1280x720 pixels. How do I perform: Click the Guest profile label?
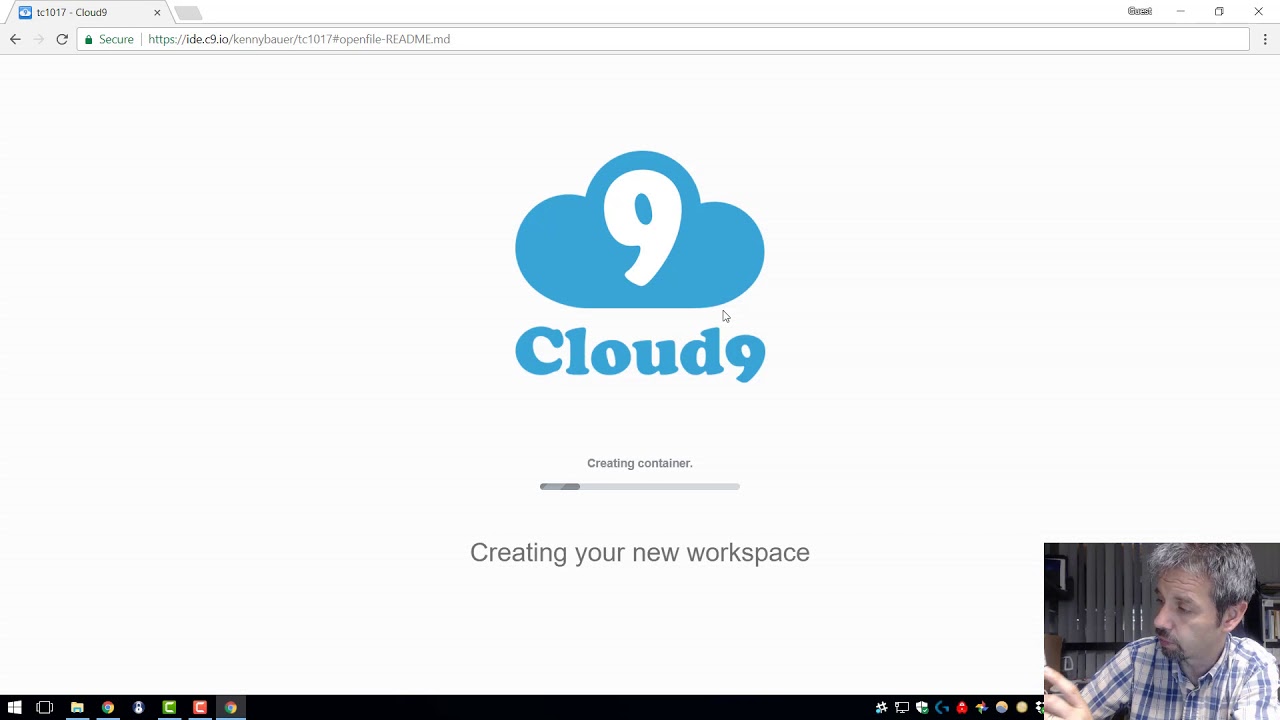[1140, 11]
